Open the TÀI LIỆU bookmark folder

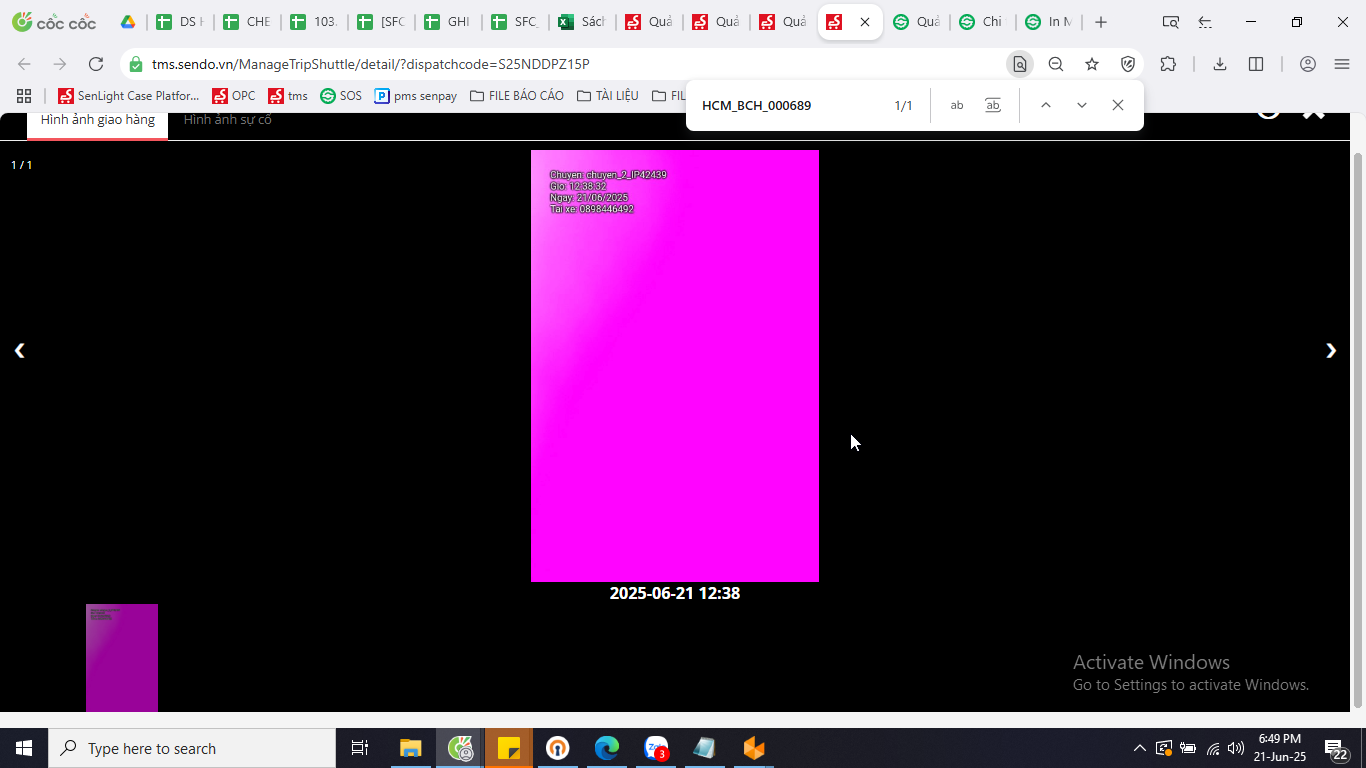(x=607, y=96)
